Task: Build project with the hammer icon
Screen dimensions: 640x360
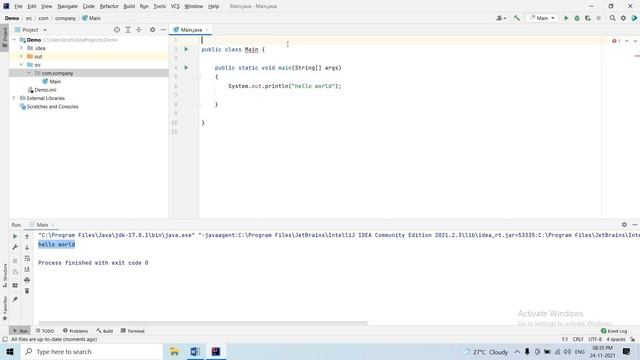Action: [517, 18]
